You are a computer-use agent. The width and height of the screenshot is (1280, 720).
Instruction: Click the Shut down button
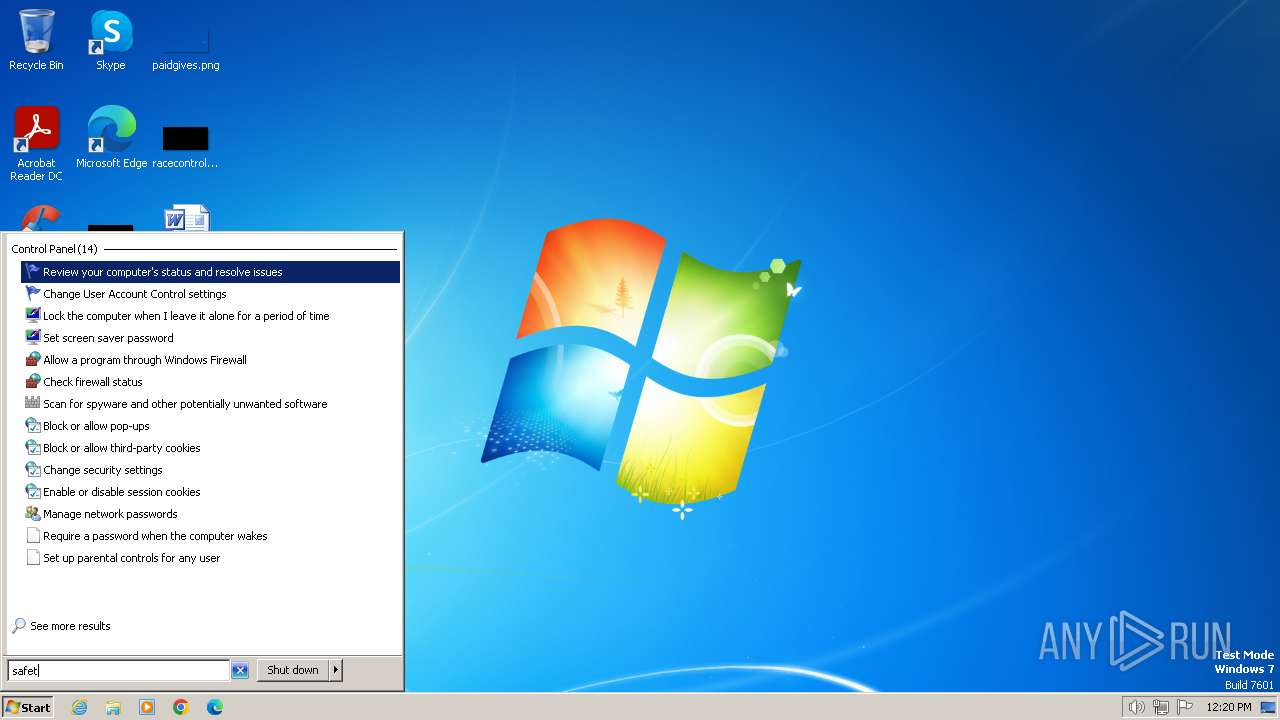point(292,670)
